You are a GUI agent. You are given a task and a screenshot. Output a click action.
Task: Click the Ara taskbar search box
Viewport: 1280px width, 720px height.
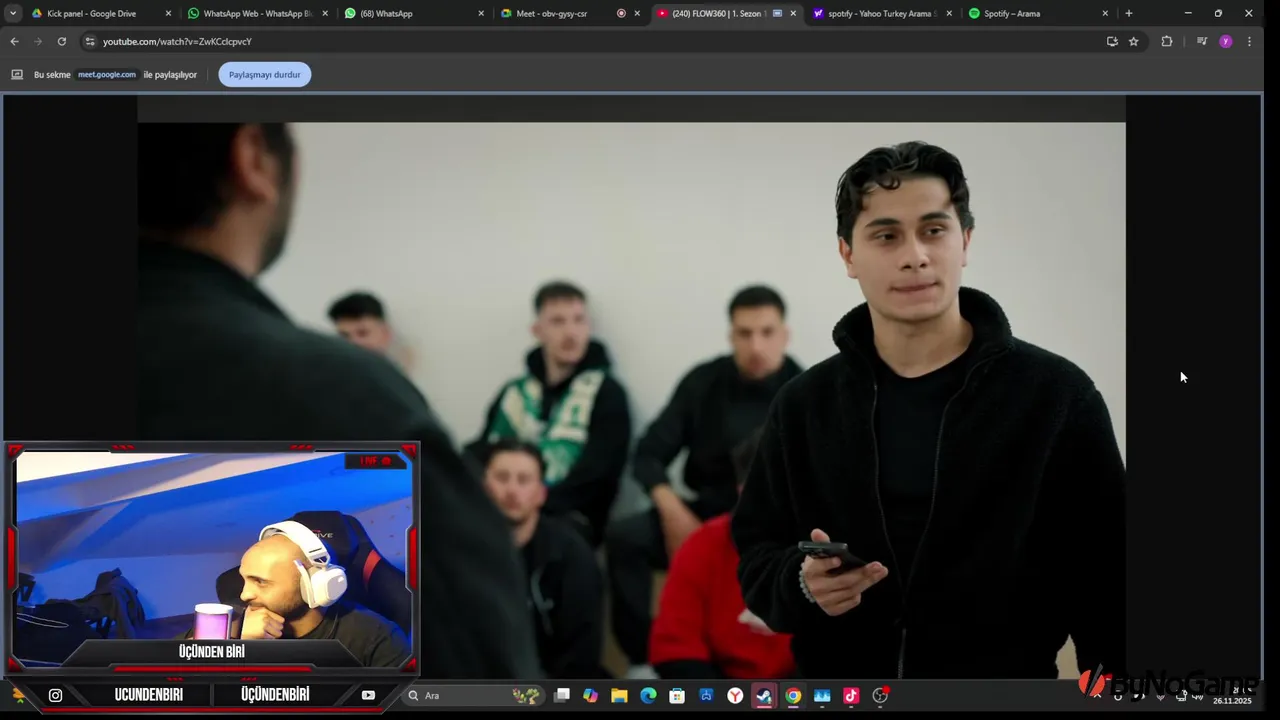pyautogui.click(x=473, y=695)
